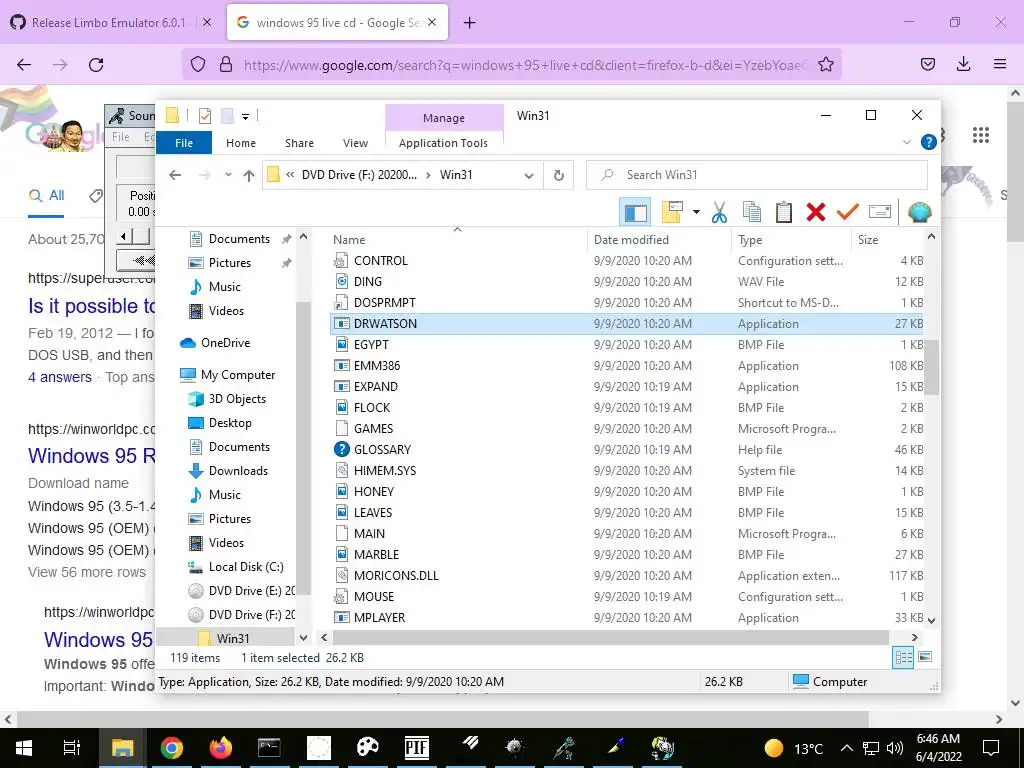Open the Google apps grid icon

981,135
